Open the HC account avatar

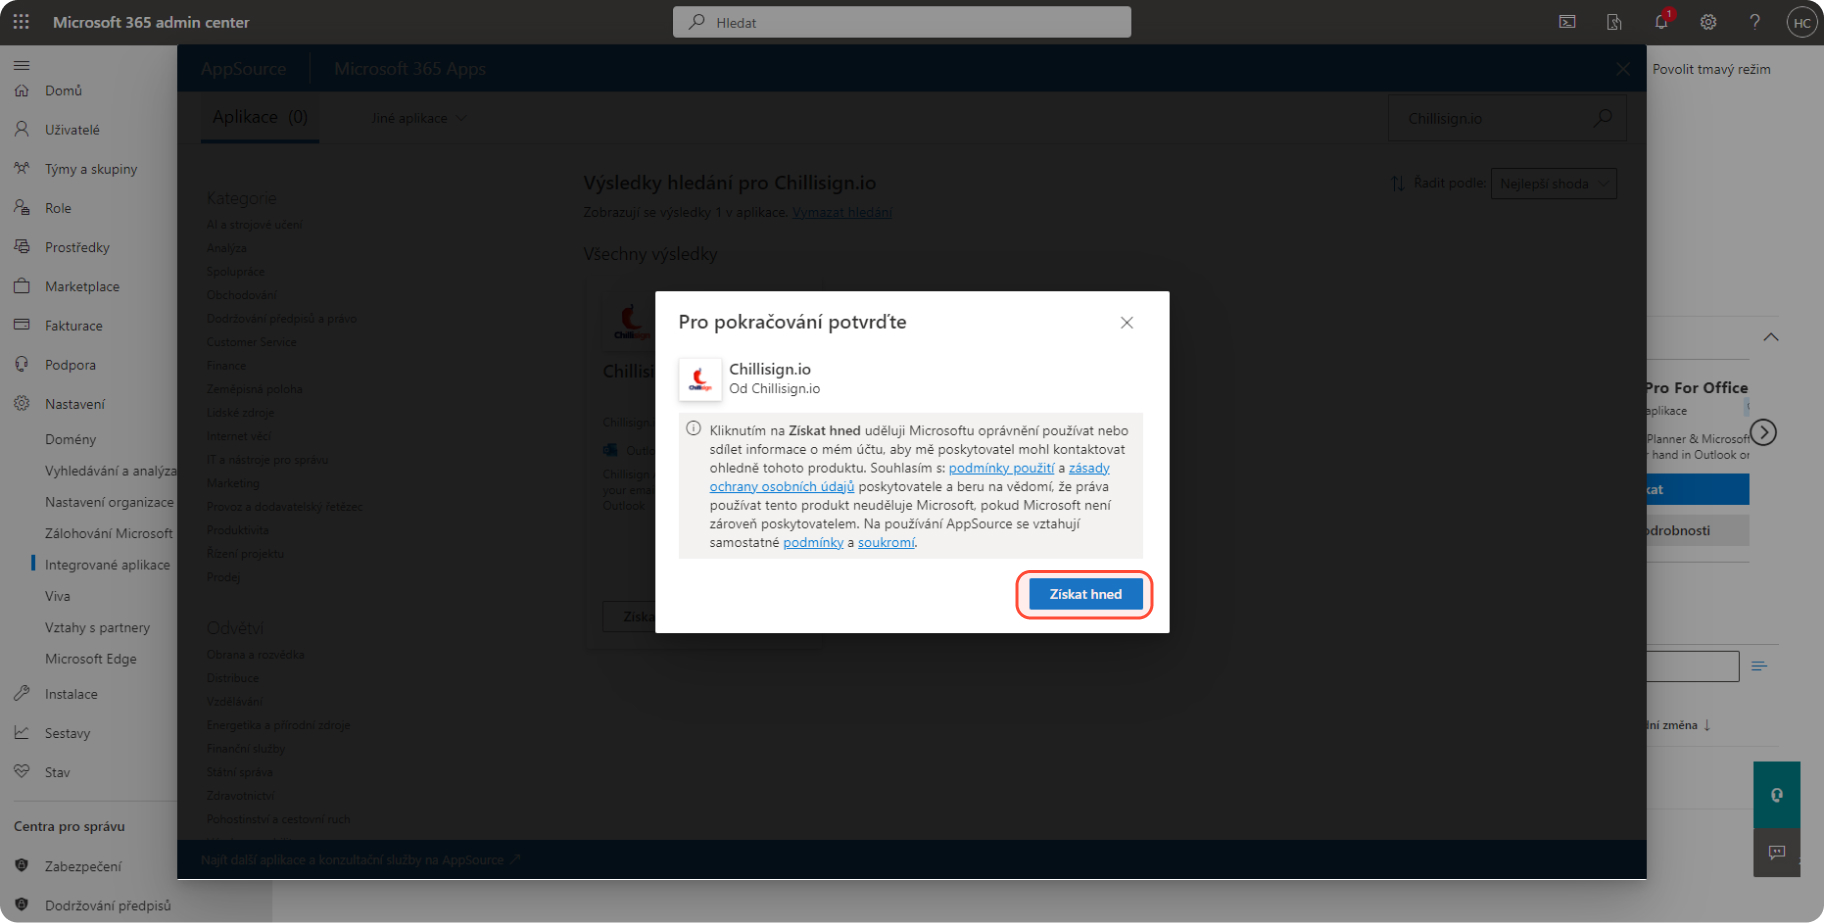1802,22
